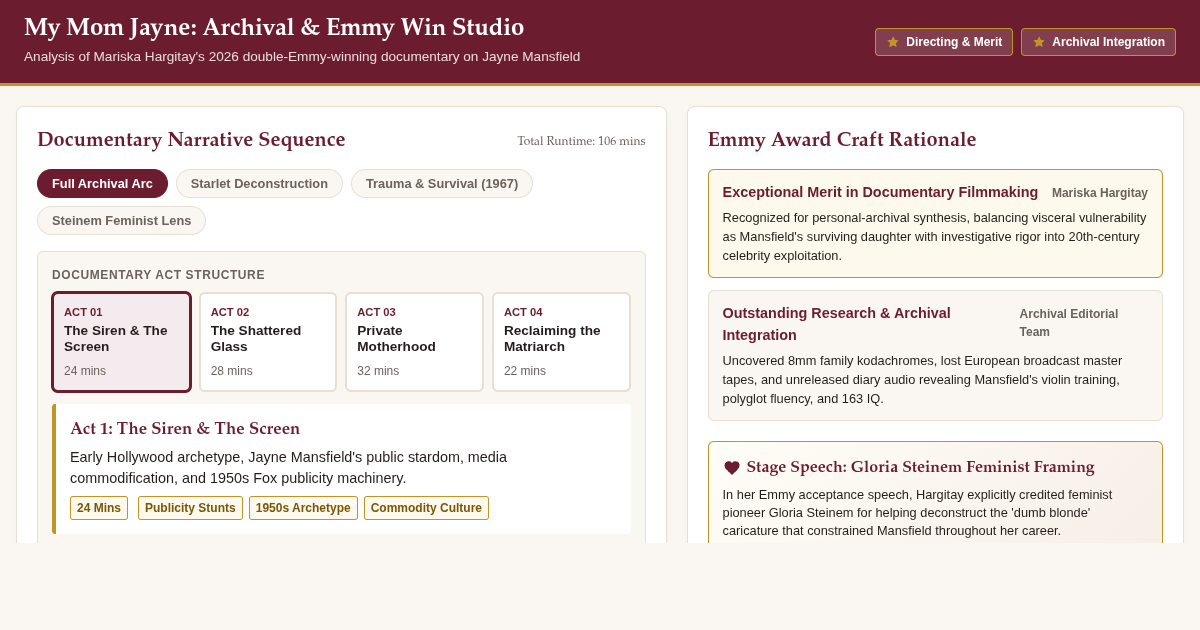Select Act 04 Reclaiming the Matriarch card

pos(561,342)
